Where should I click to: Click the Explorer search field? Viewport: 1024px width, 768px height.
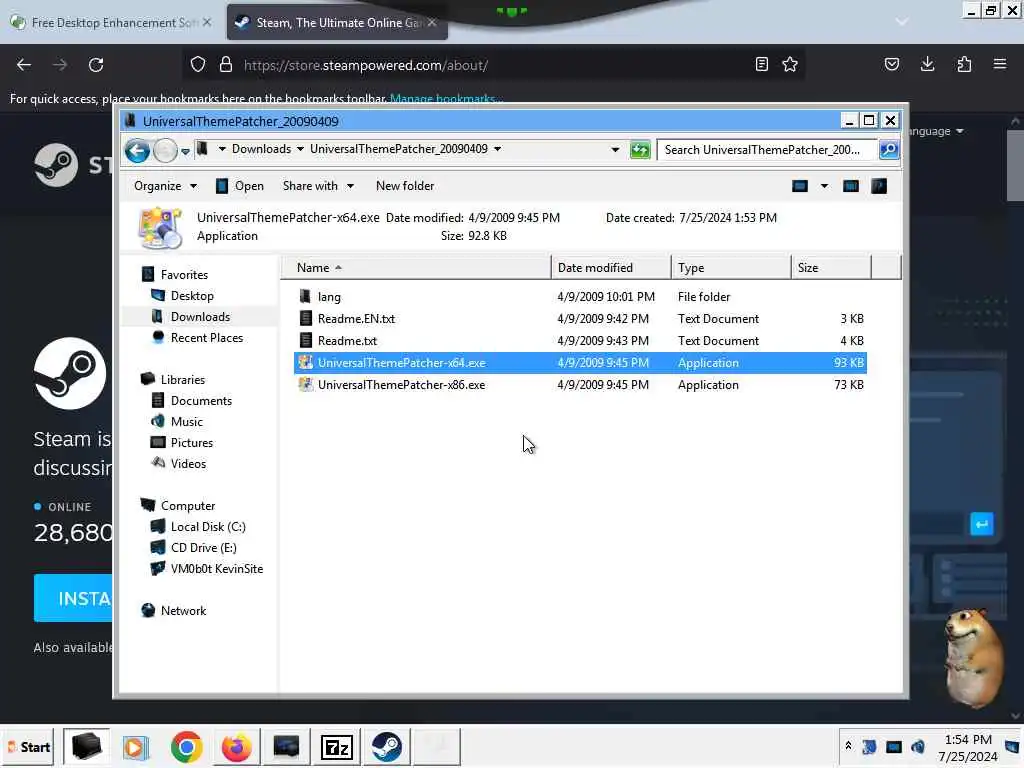tap(767, 150)
